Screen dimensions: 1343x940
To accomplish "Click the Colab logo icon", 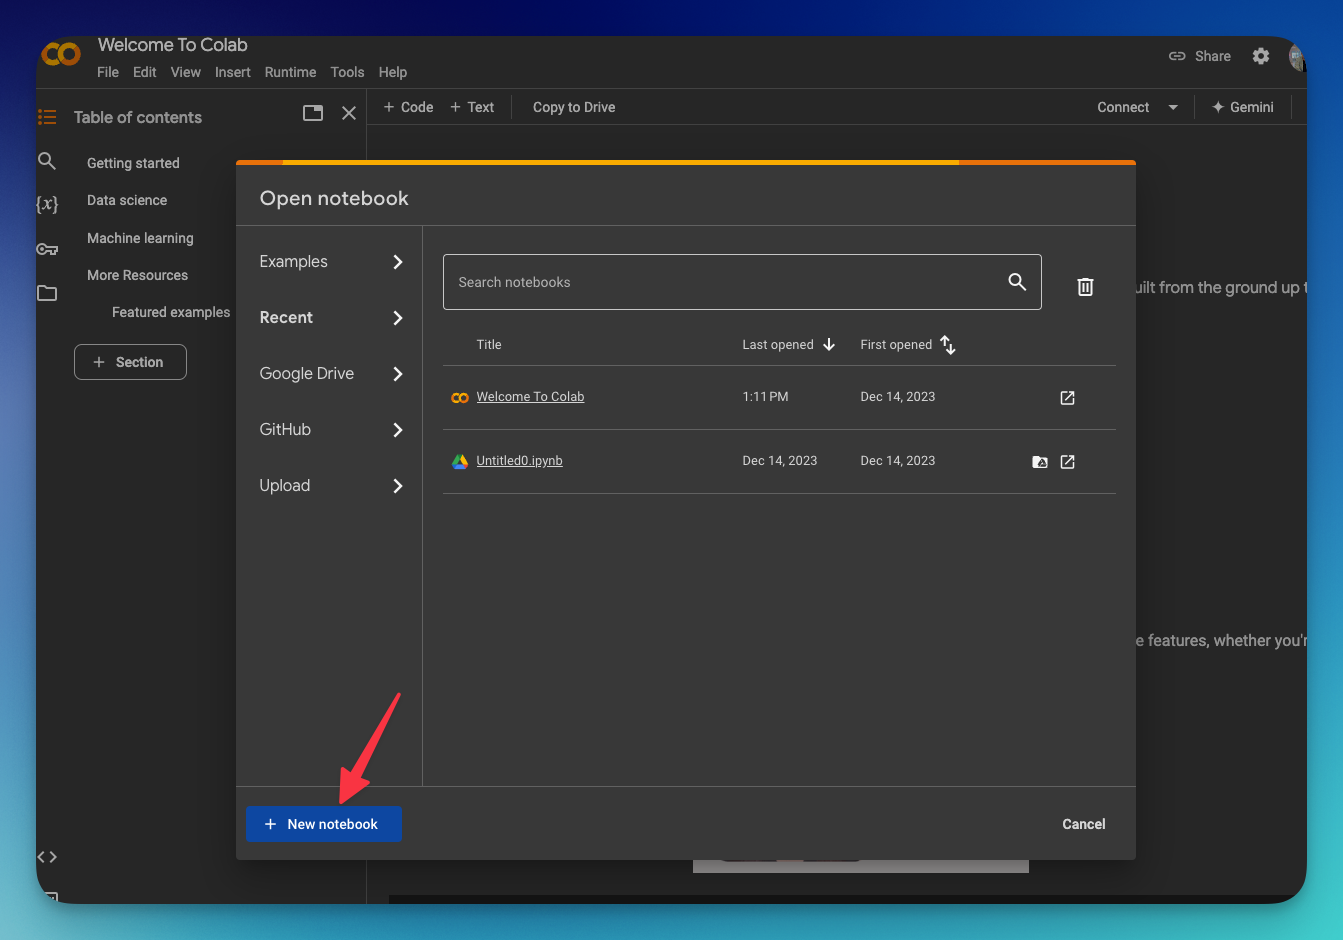I will [x=62, y=54].
